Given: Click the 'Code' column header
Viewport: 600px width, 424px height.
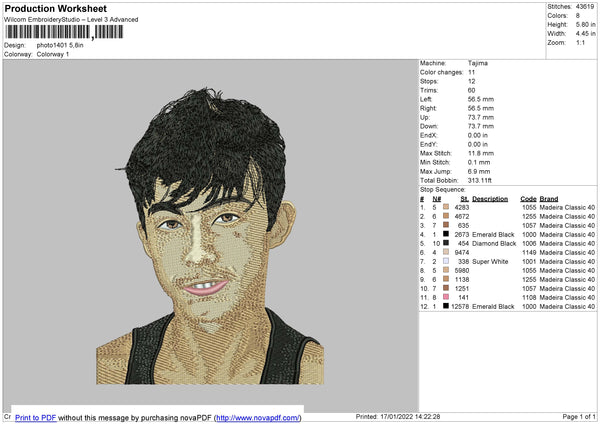Looking at the screenshot, I should [x=528, y=199].
